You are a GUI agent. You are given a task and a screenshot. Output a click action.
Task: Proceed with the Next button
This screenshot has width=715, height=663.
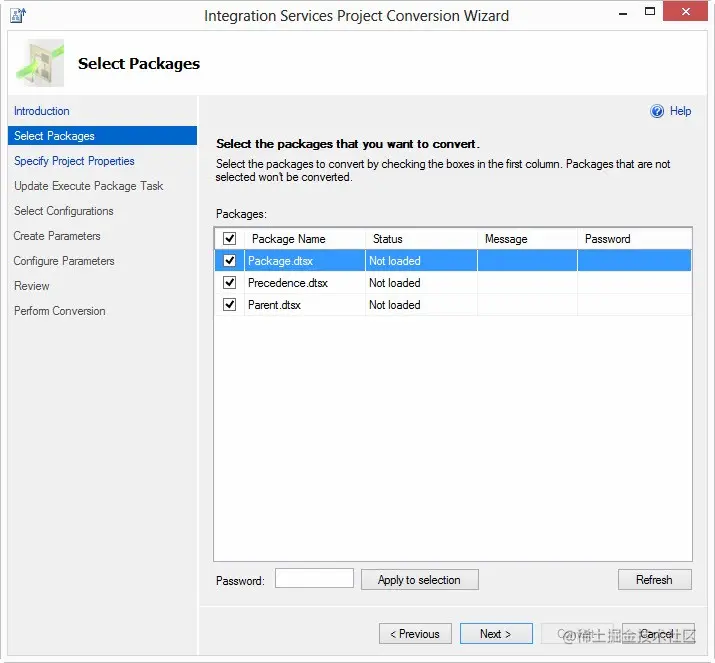pos(496,634)
